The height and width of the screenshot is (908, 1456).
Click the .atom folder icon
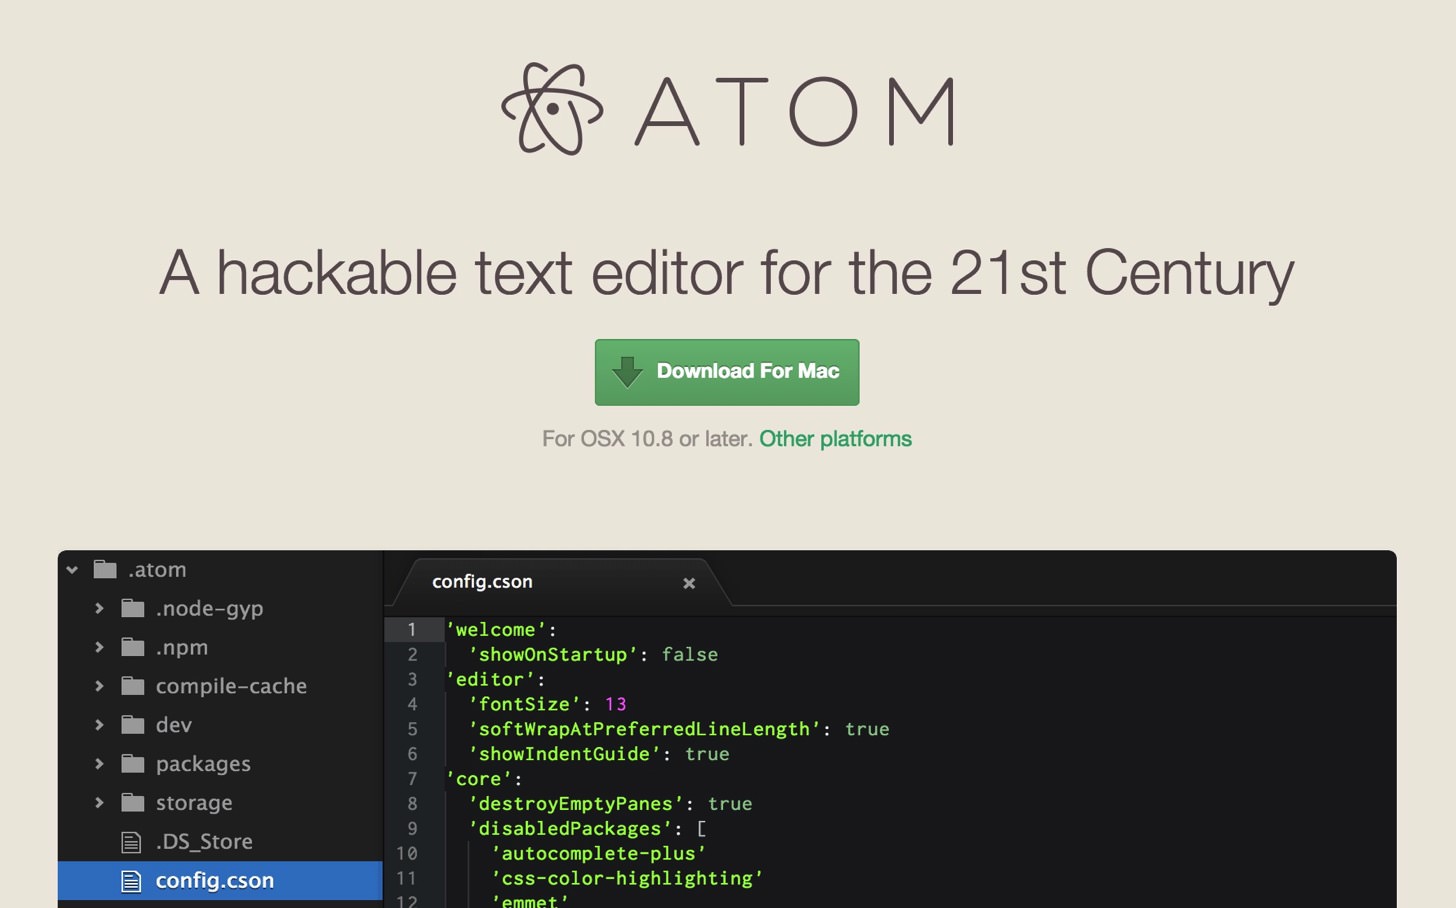click(x=105, y=569)
